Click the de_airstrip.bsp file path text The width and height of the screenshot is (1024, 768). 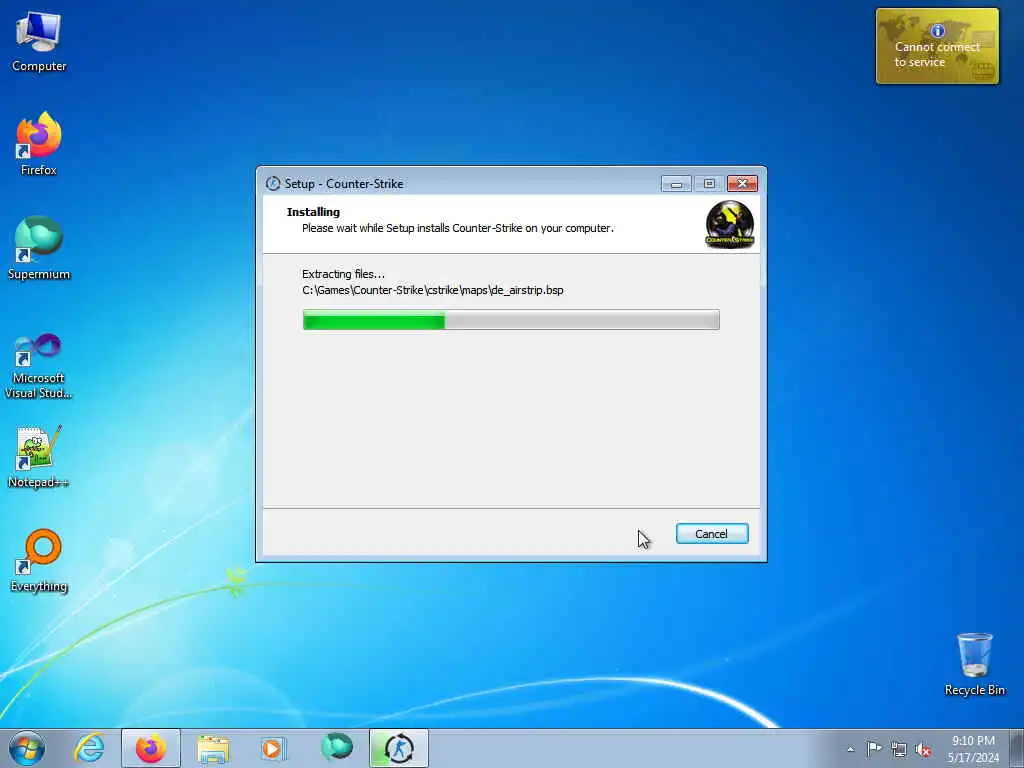432,290
